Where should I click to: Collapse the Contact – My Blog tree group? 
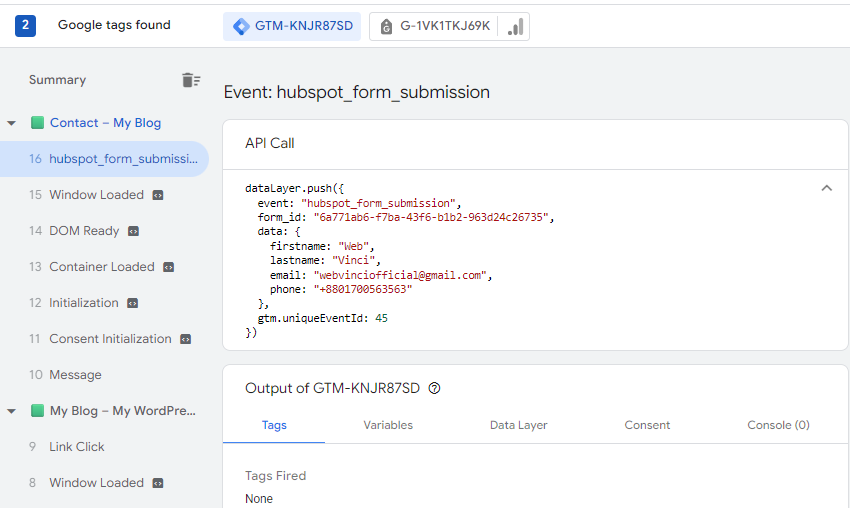click(x=12, y=123)
